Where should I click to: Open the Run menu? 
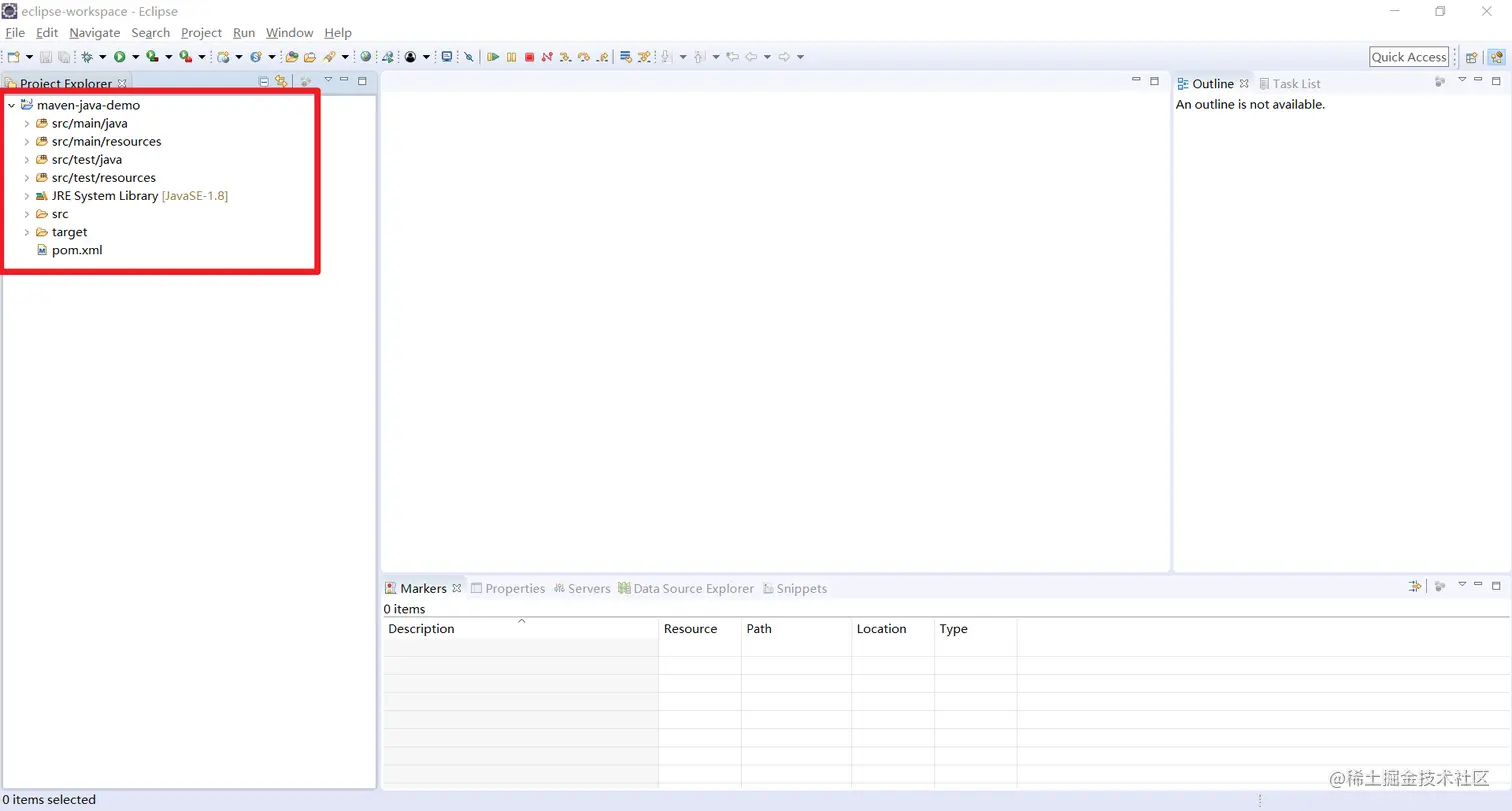(244, 33)
